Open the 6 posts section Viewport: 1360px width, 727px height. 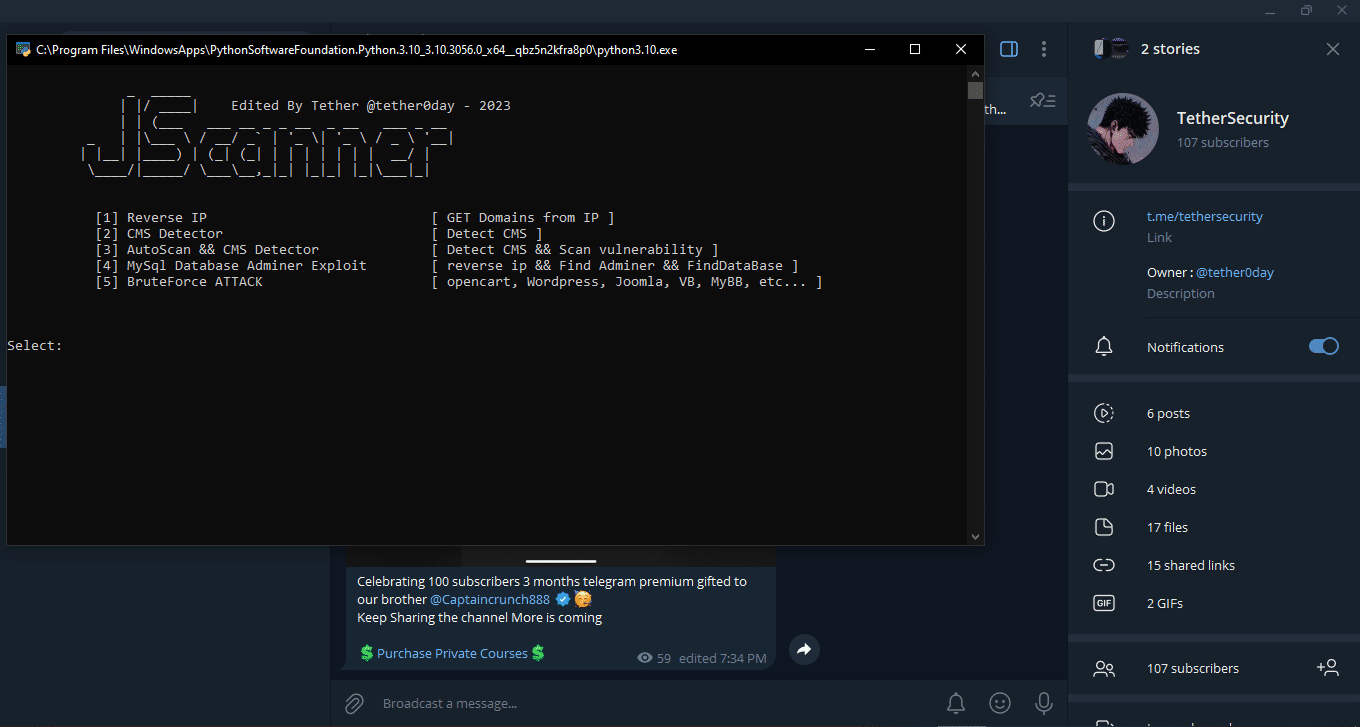pos(1168,413)
